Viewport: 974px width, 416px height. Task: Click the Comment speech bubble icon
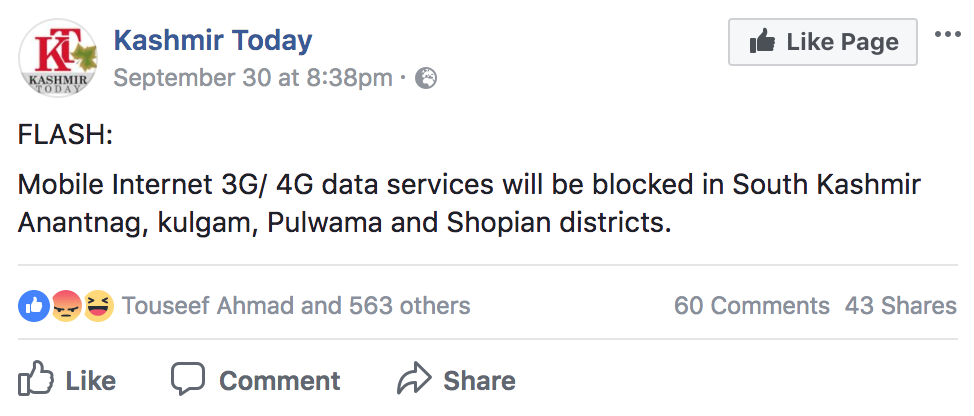point(188,380)
